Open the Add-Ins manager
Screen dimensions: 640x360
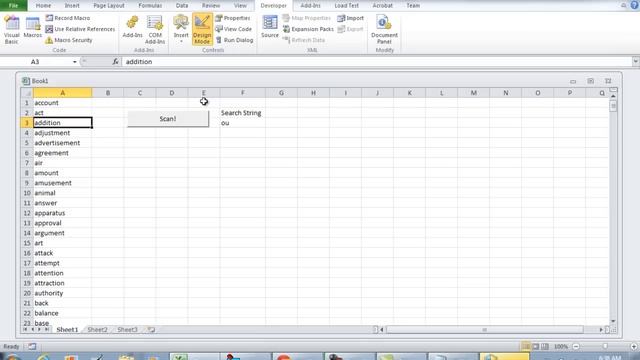pyautogui.click(x=132, y=28)
